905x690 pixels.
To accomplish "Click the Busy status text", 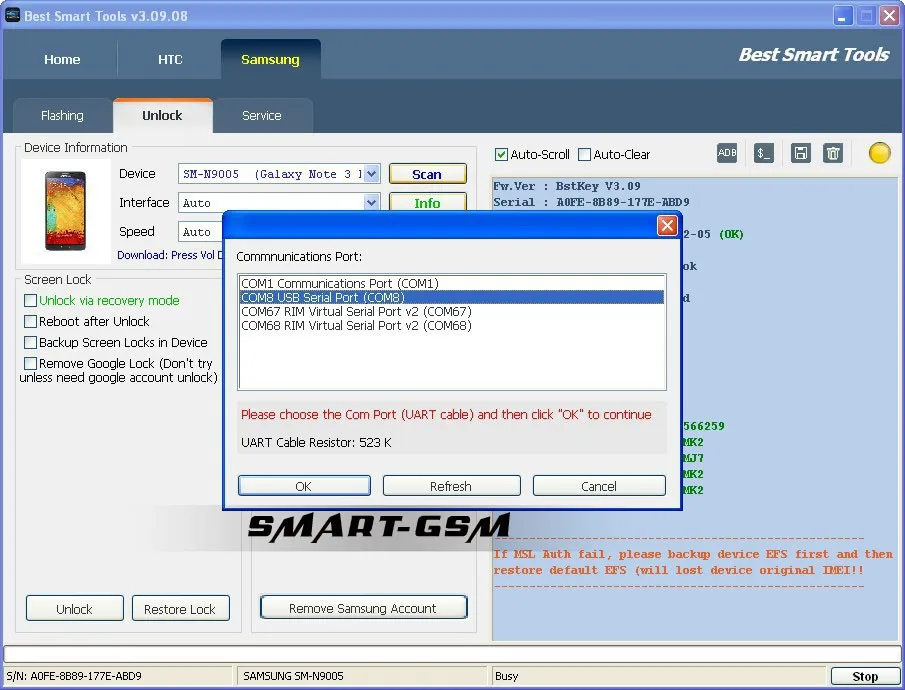I will pyautogui.click(x=507, y=676).
